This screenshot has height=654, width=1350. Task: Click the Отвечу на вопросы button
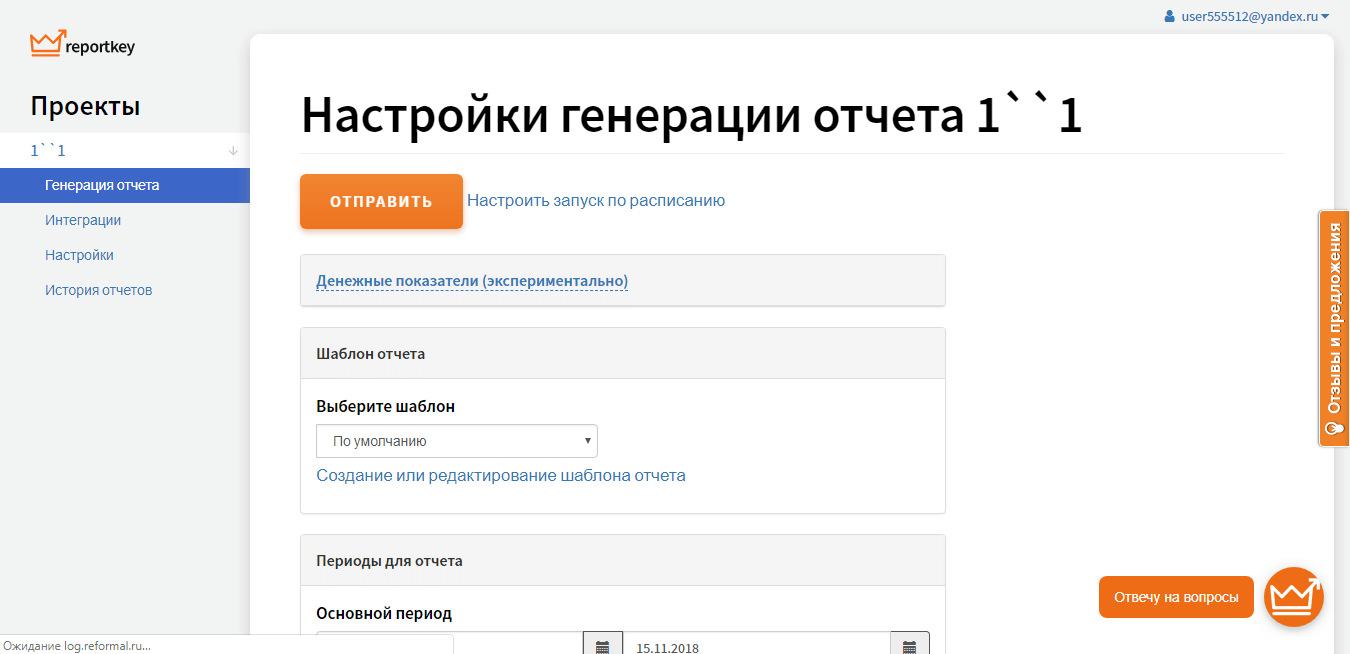click(x=1175, y=597)
